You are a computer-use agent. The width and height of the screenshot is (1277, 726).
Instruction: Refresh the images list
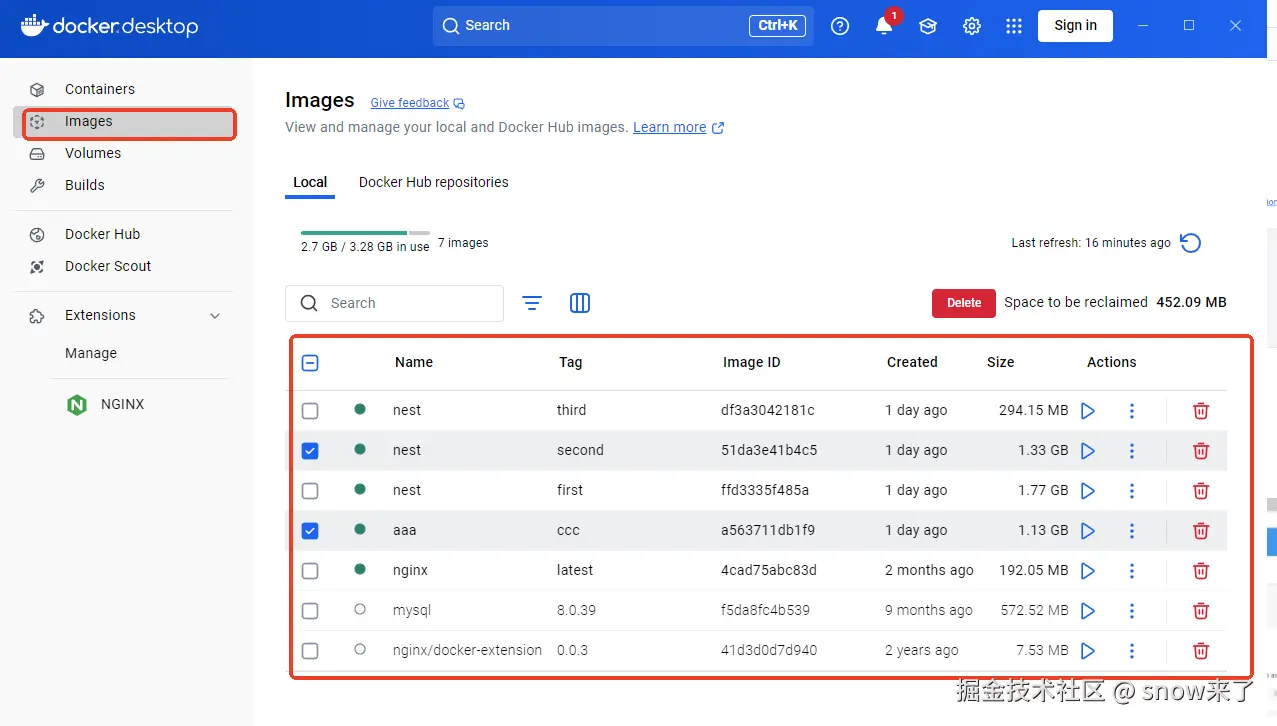pos(1190,243)
